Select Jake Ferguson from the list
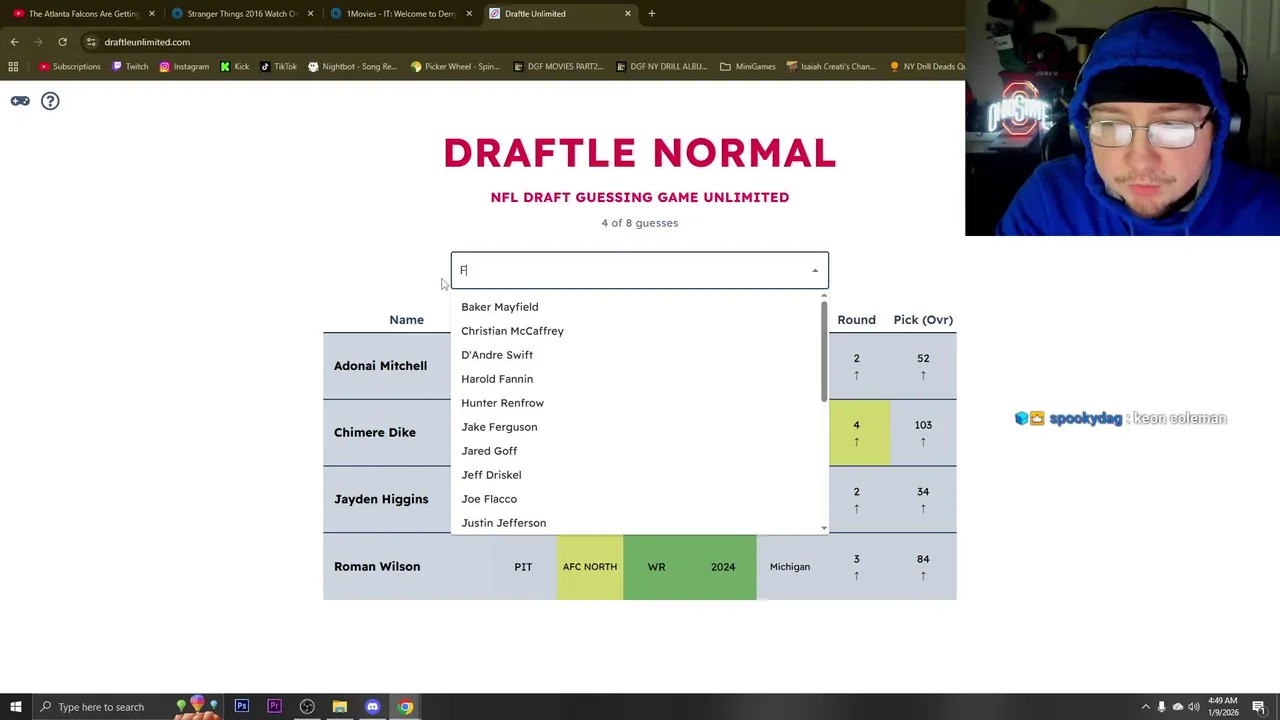The image size is (1280, 720). pyautogui.click(x=639, y=427)
